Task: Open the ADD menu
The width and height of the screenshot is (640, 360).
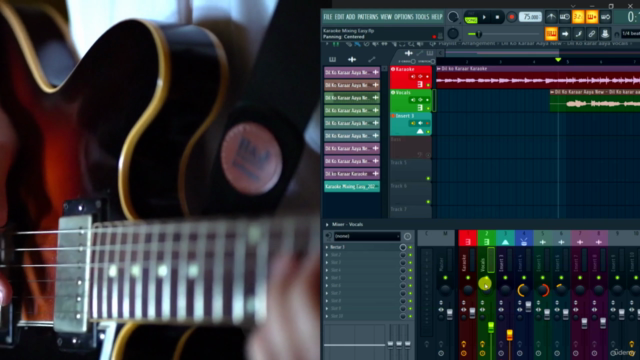Action: [x=351, y=17]
